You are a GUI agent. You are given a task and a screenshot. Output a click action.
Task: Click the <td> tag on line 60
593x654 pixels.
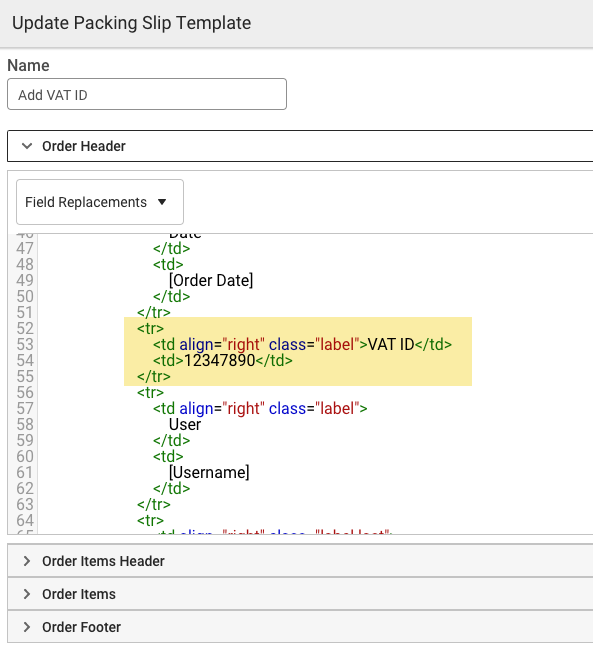click(168, 456)
